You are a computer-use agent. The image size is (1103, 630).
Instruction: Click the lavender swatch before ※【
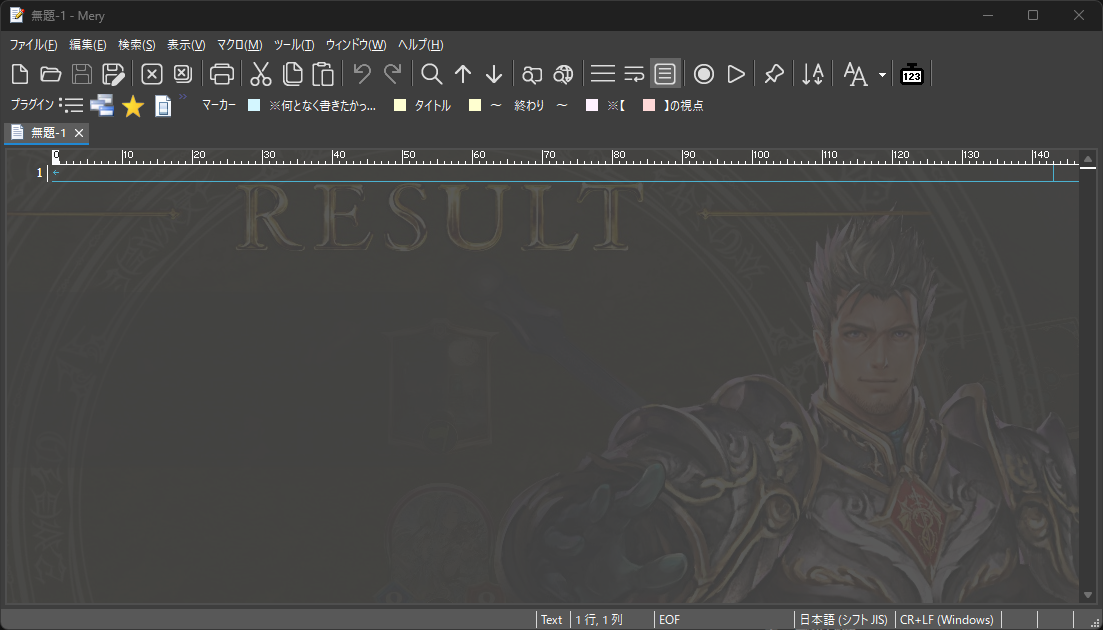[592, 105]
